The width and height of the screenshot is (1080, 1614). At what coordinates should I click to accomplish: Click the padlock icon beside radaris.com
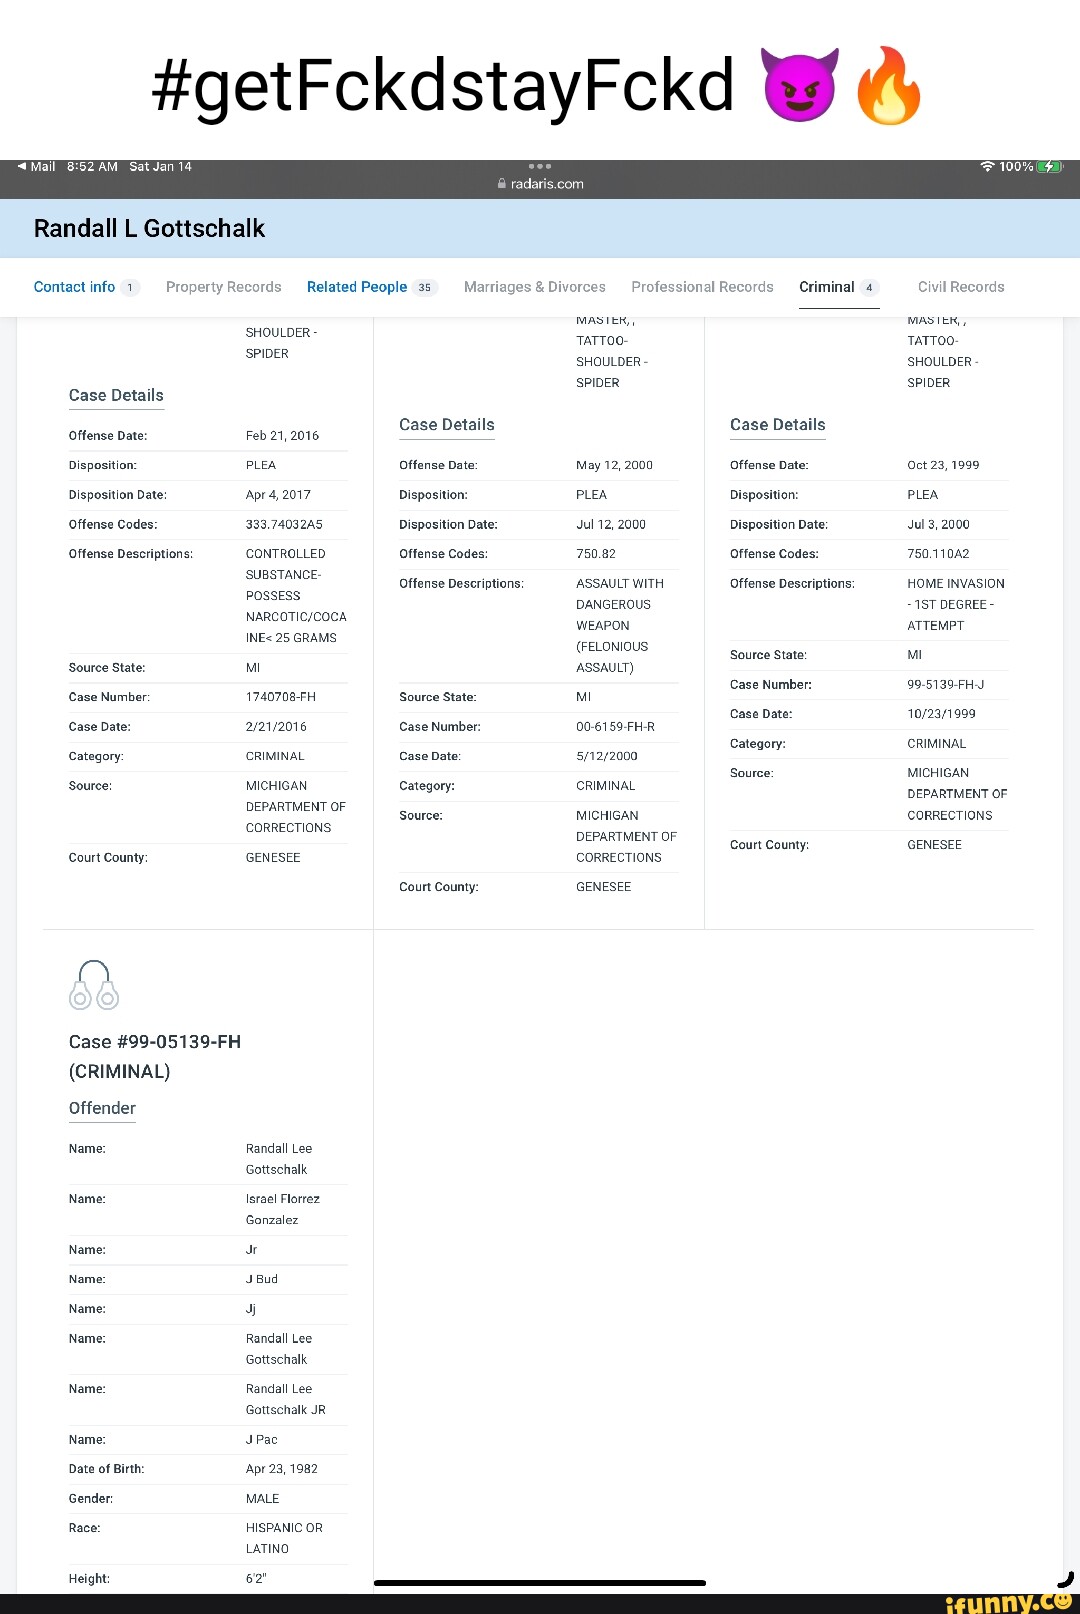click(x=502, y=184)
